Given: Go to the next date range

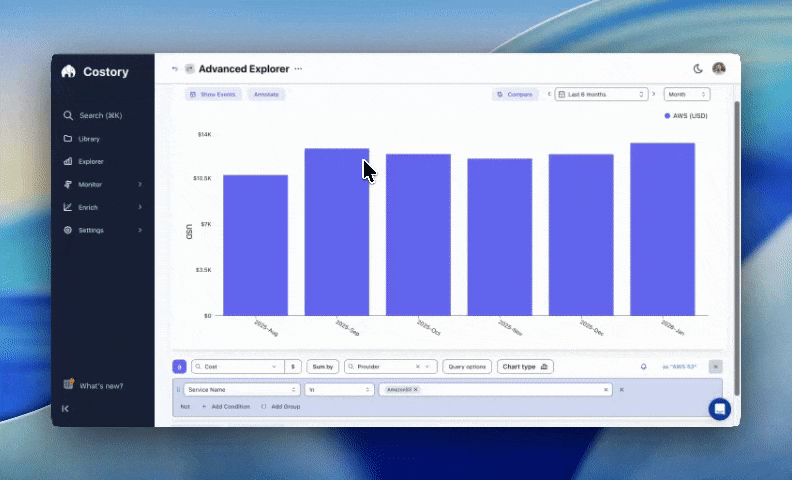Looking at the screenshot, I should [x=654, y=94].
